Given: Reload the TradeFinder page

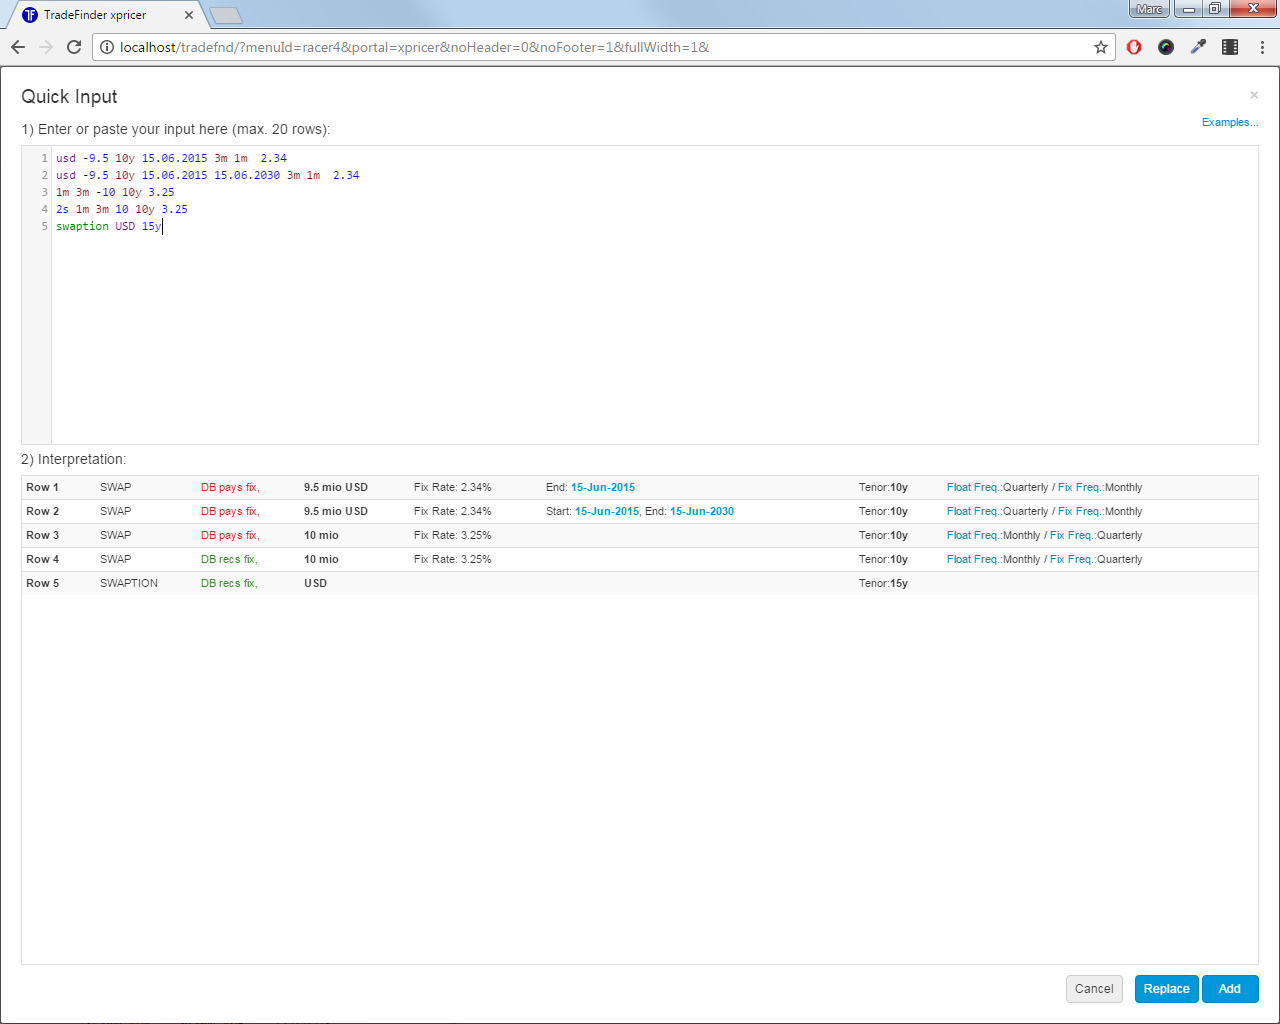Looking at the screenshot, I should click(74, 47).
